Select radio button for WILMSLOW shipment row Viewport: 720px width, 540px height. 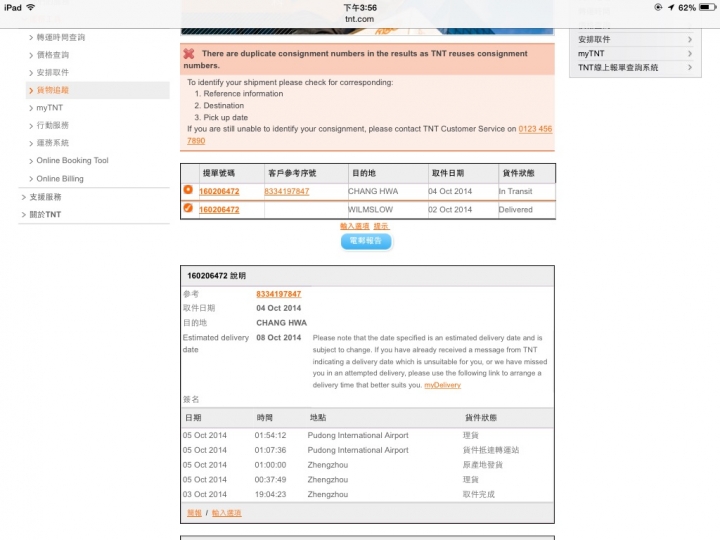pyautogui.click(x=188, y=208)
